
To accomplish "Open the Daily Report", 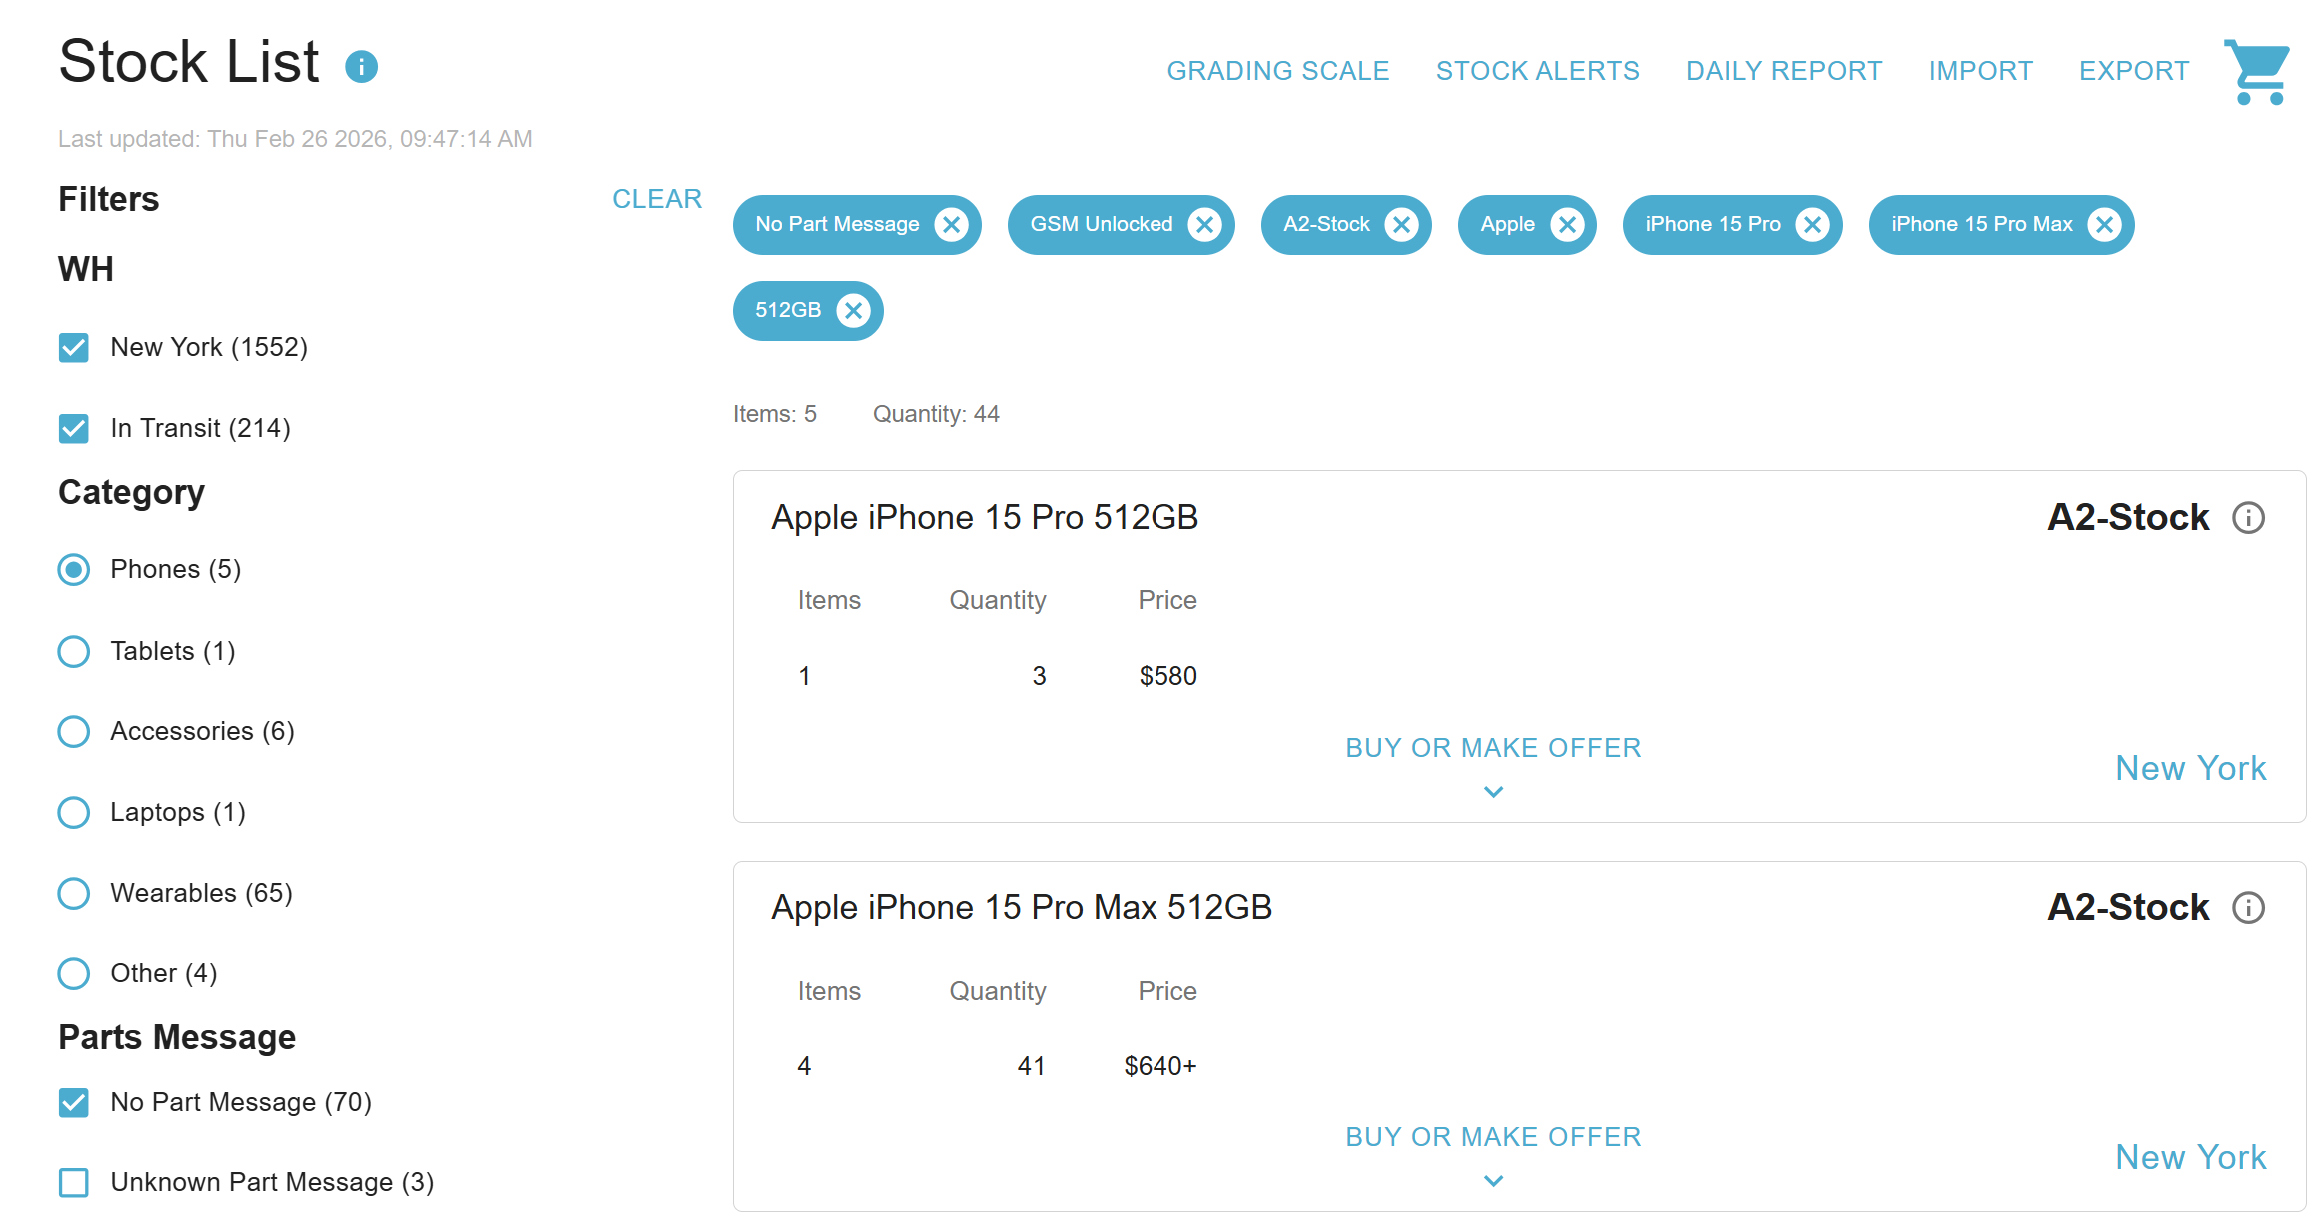I will click(1784, 71).
